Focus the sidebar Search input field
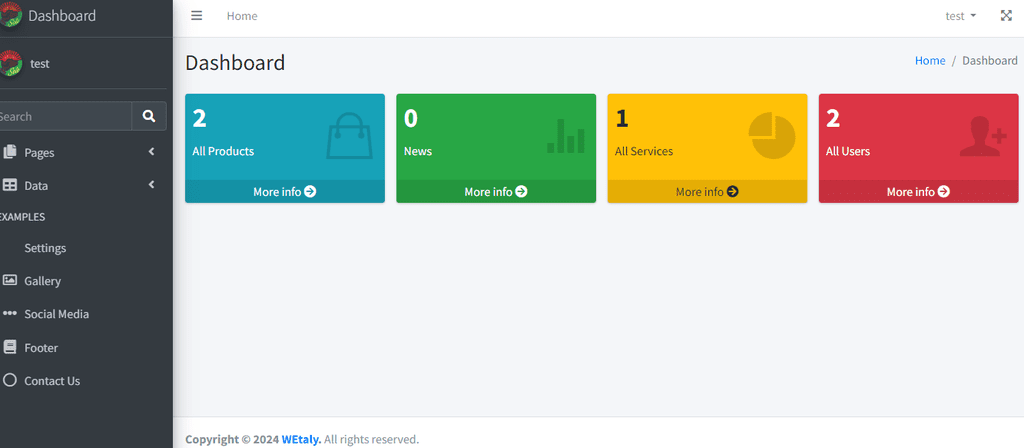This screenshot has height=448, width=1024. [x=63, y=116]
